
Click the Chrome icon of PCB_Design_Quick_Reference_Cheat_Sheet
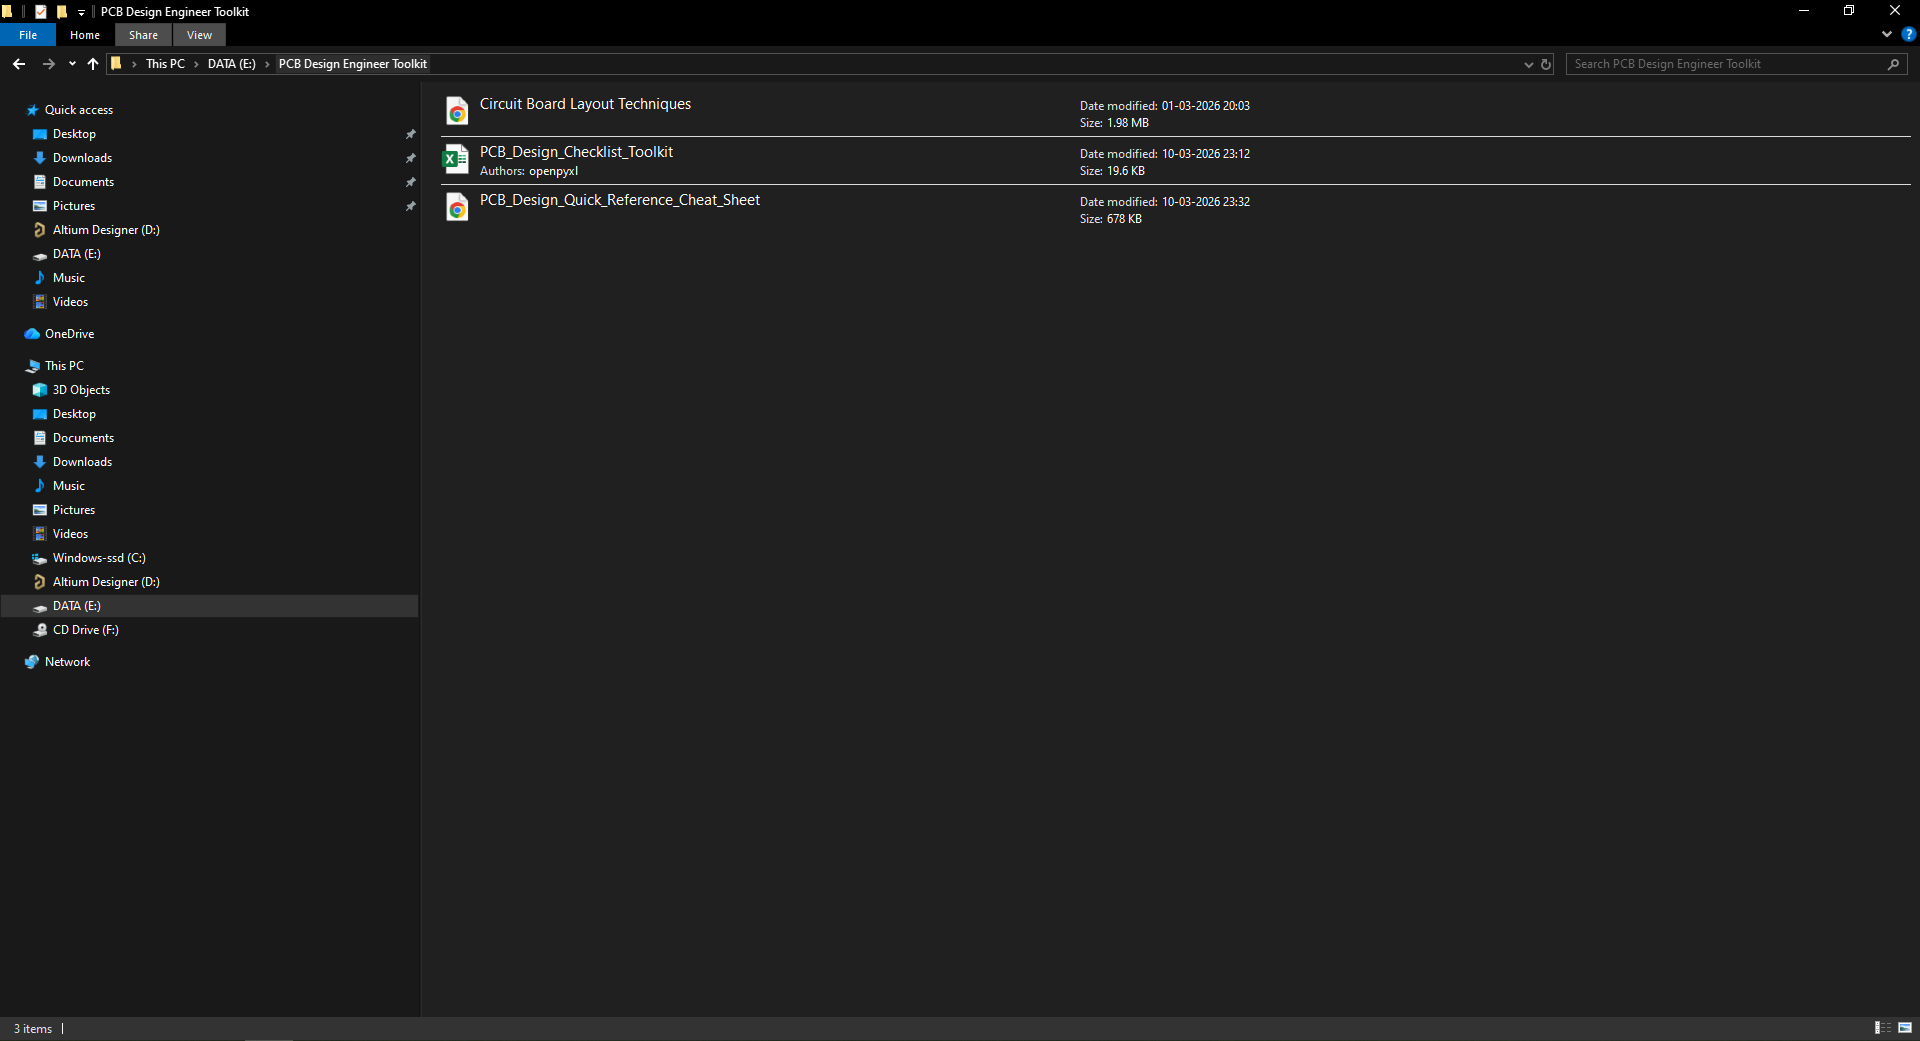pyautogui.click(x=456, y=207)
